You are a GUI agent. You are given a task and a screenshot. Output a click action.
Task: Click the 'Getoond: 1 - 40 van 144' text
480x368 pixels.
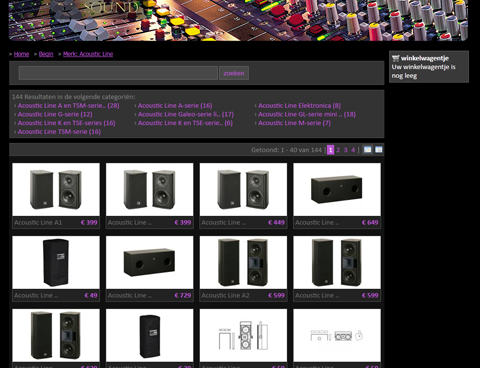coord(286,150)
